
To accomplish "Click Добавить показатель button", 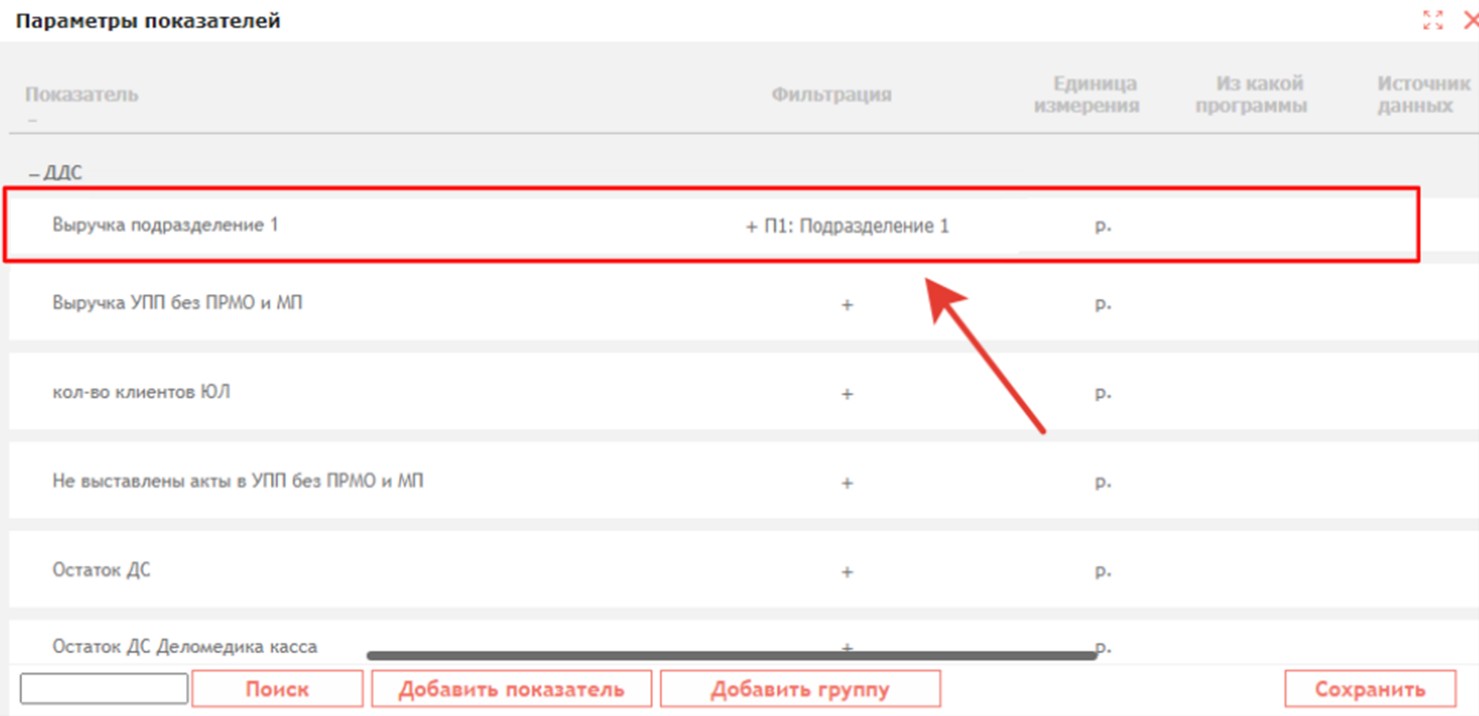I will point(511,689).
